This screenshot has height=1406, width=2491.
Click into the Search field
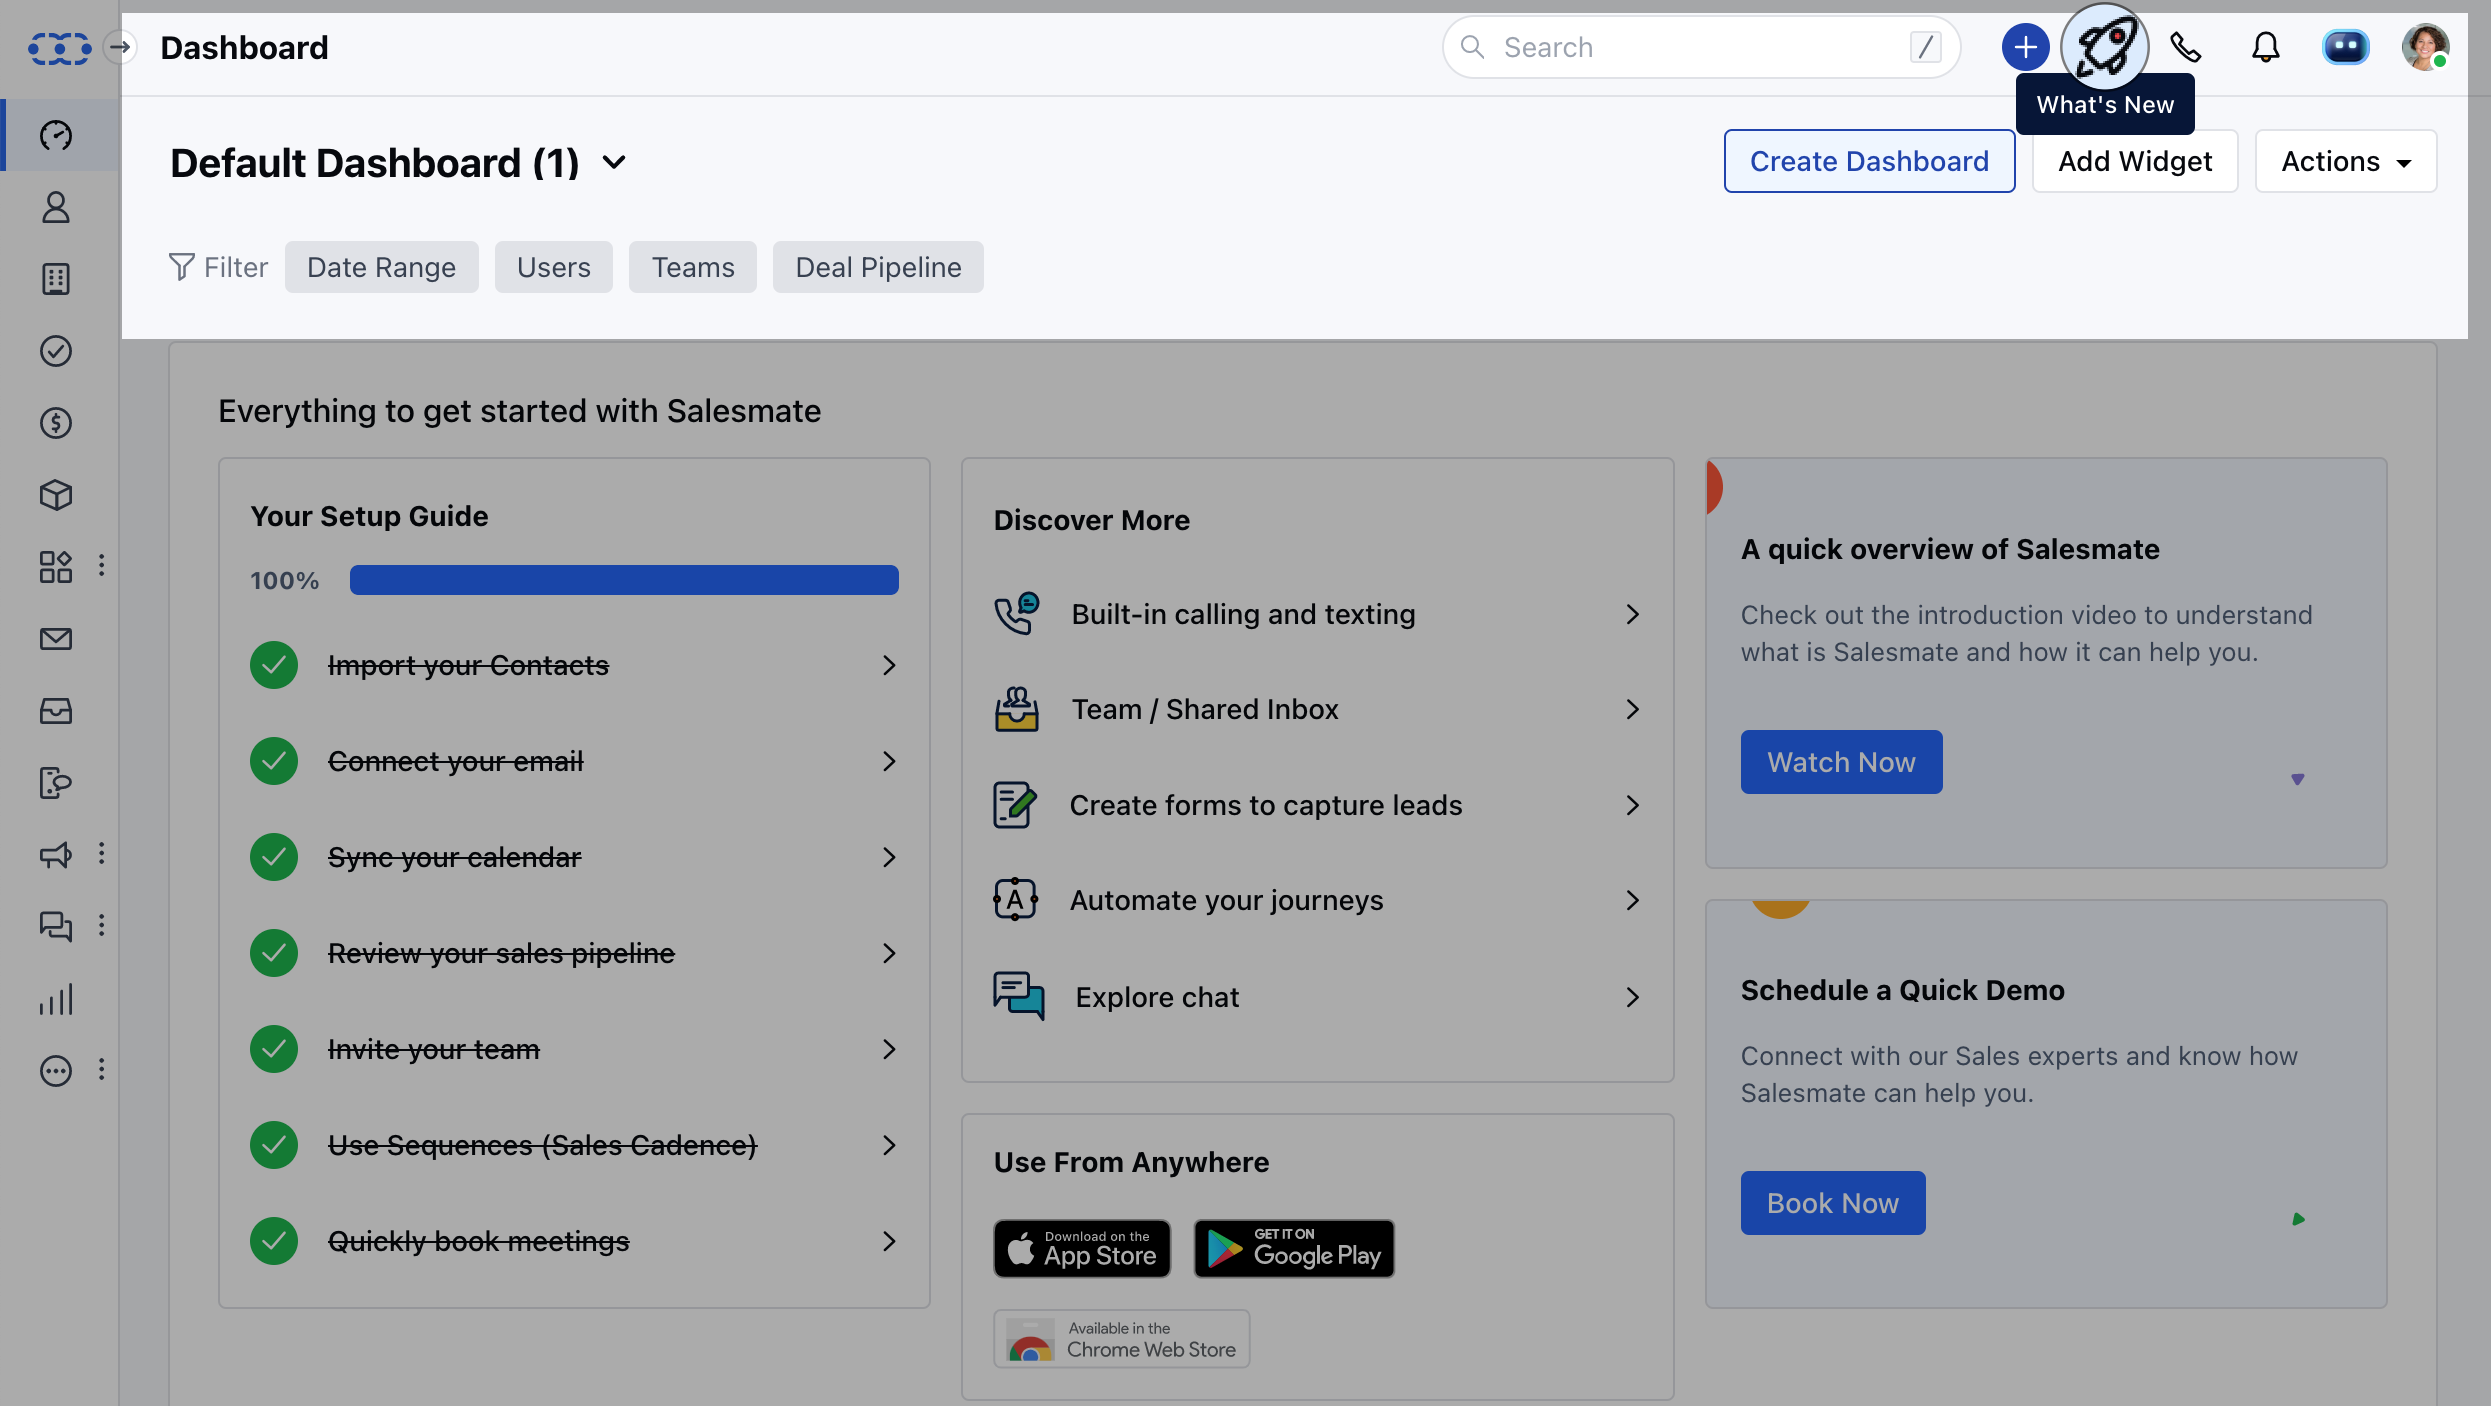pyautogui.click(x=1700, y=47)
